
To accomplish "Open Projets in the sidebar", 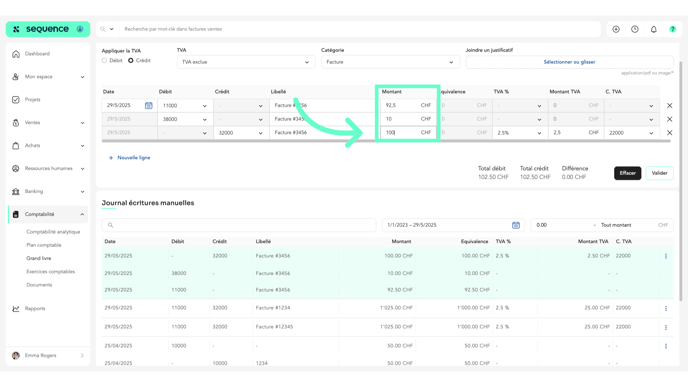I will (x=32, y=100).
